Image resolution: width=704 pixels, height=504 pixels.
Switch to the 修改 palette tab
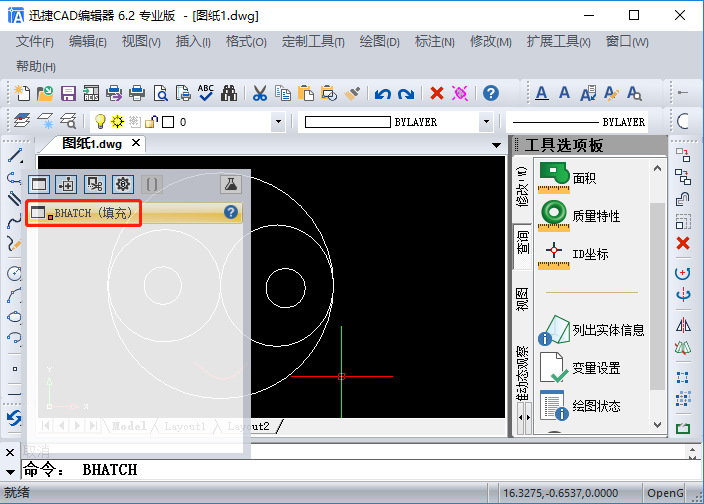(522, 187)
